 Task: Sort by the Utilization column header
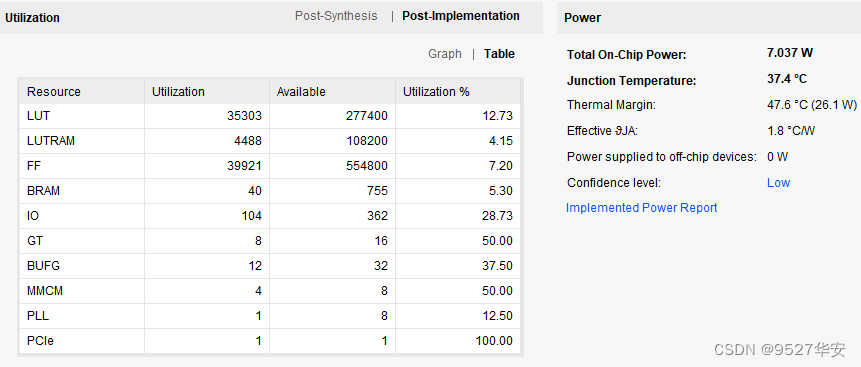coord(207,92)
